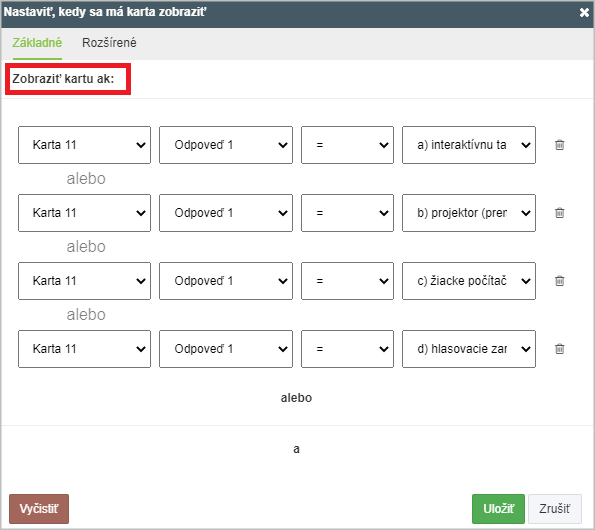Click the Zrušiť button
The height and width of the screenshot is (530, 595).
click(554, 509)
